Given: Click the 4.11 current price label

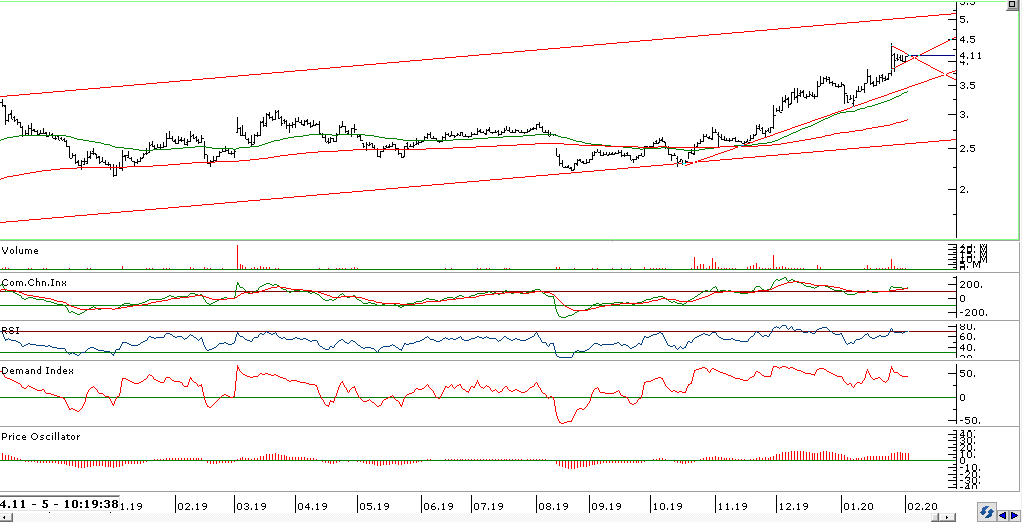Looking at the screenshot, I should [971, 56].
